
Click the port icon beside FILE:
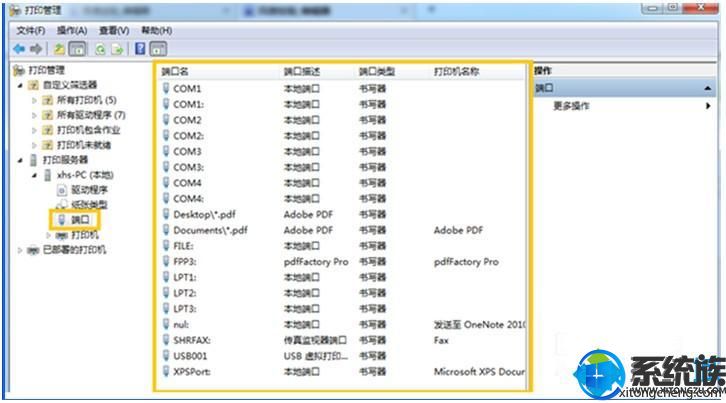(x=166, y=246)
